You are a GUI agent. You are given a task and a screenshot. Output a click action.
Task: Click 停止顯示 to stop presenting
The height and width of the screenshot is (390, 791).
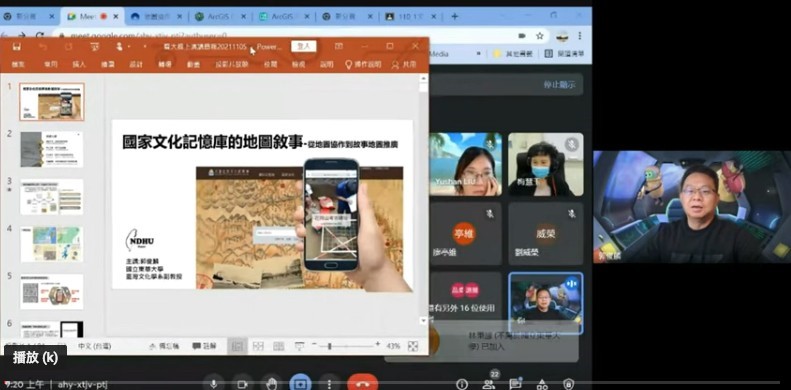[x=559, y=85]
